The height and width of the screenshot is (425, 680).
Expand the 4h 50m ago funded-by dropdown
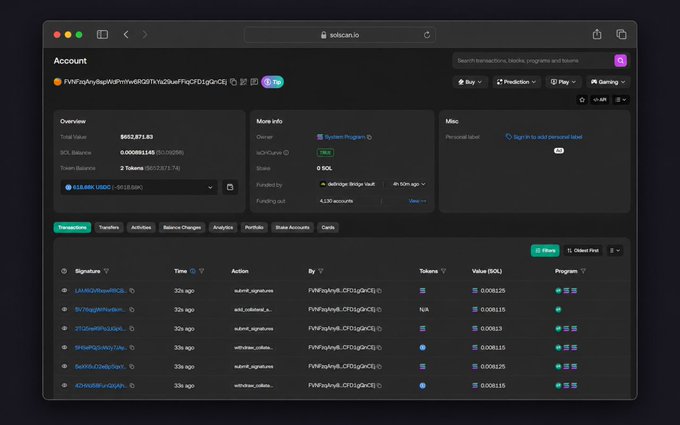click(x=409, y=184)
